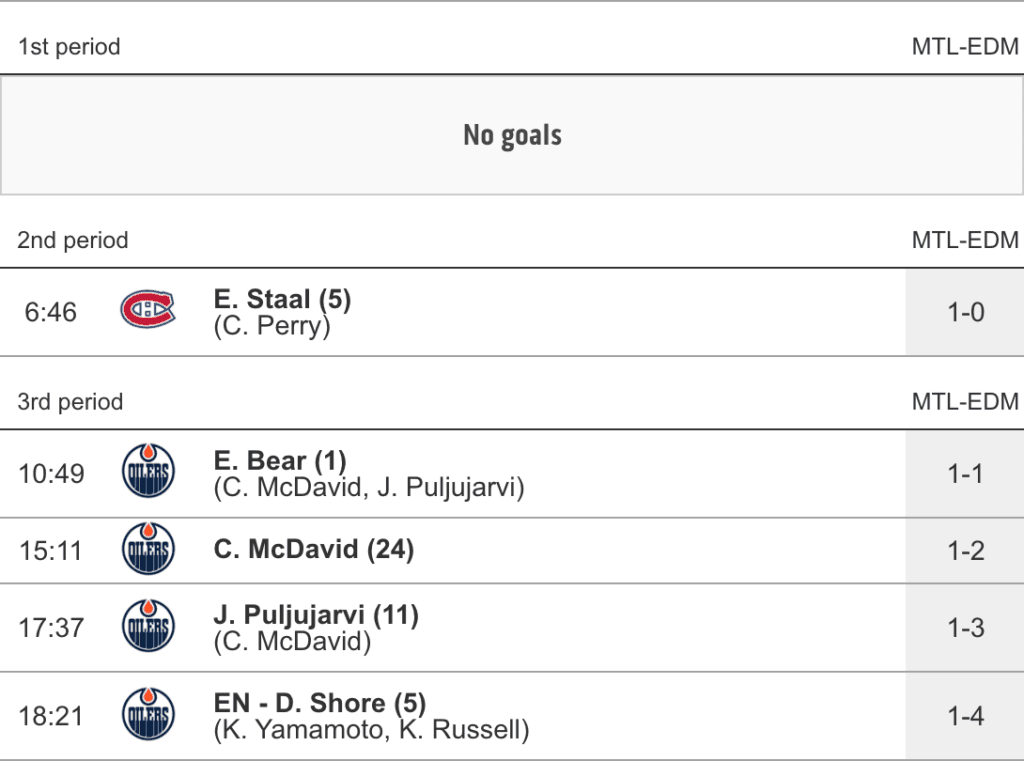Click the 3rd period heading
This screenshot has width=1024, height=761.
(70, 402)
